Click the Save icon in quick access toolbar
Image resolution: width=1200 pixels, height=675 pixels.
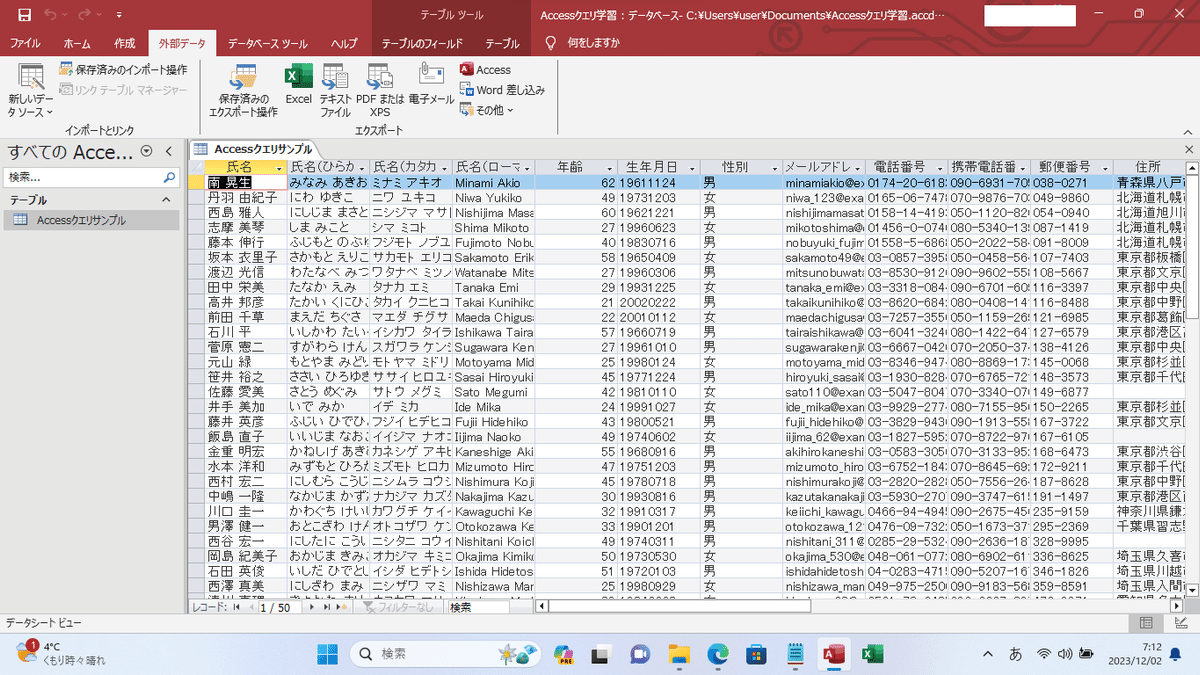(x=24, y=15)
